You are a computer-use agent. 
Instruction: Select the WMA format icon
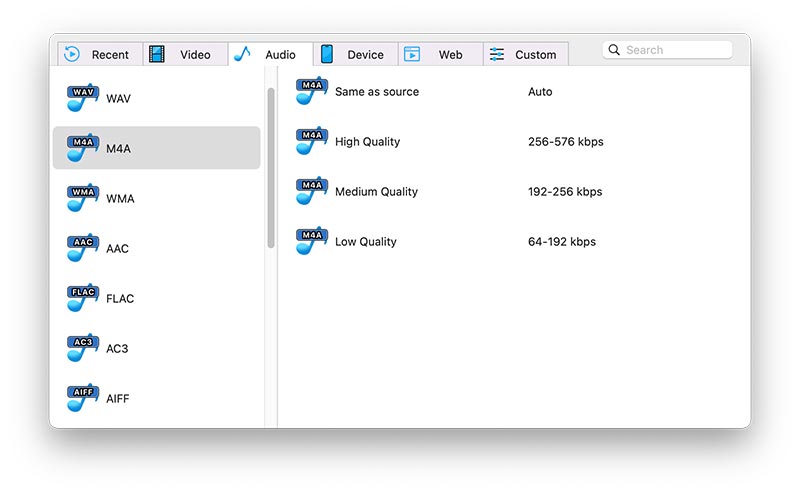pos(83,198)
